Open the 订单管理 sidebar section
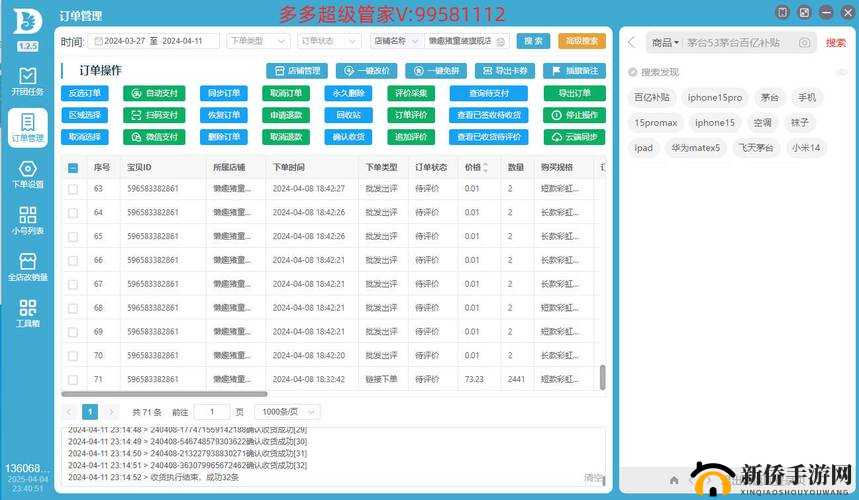This screenshot has width=859, height=500. 27,127
